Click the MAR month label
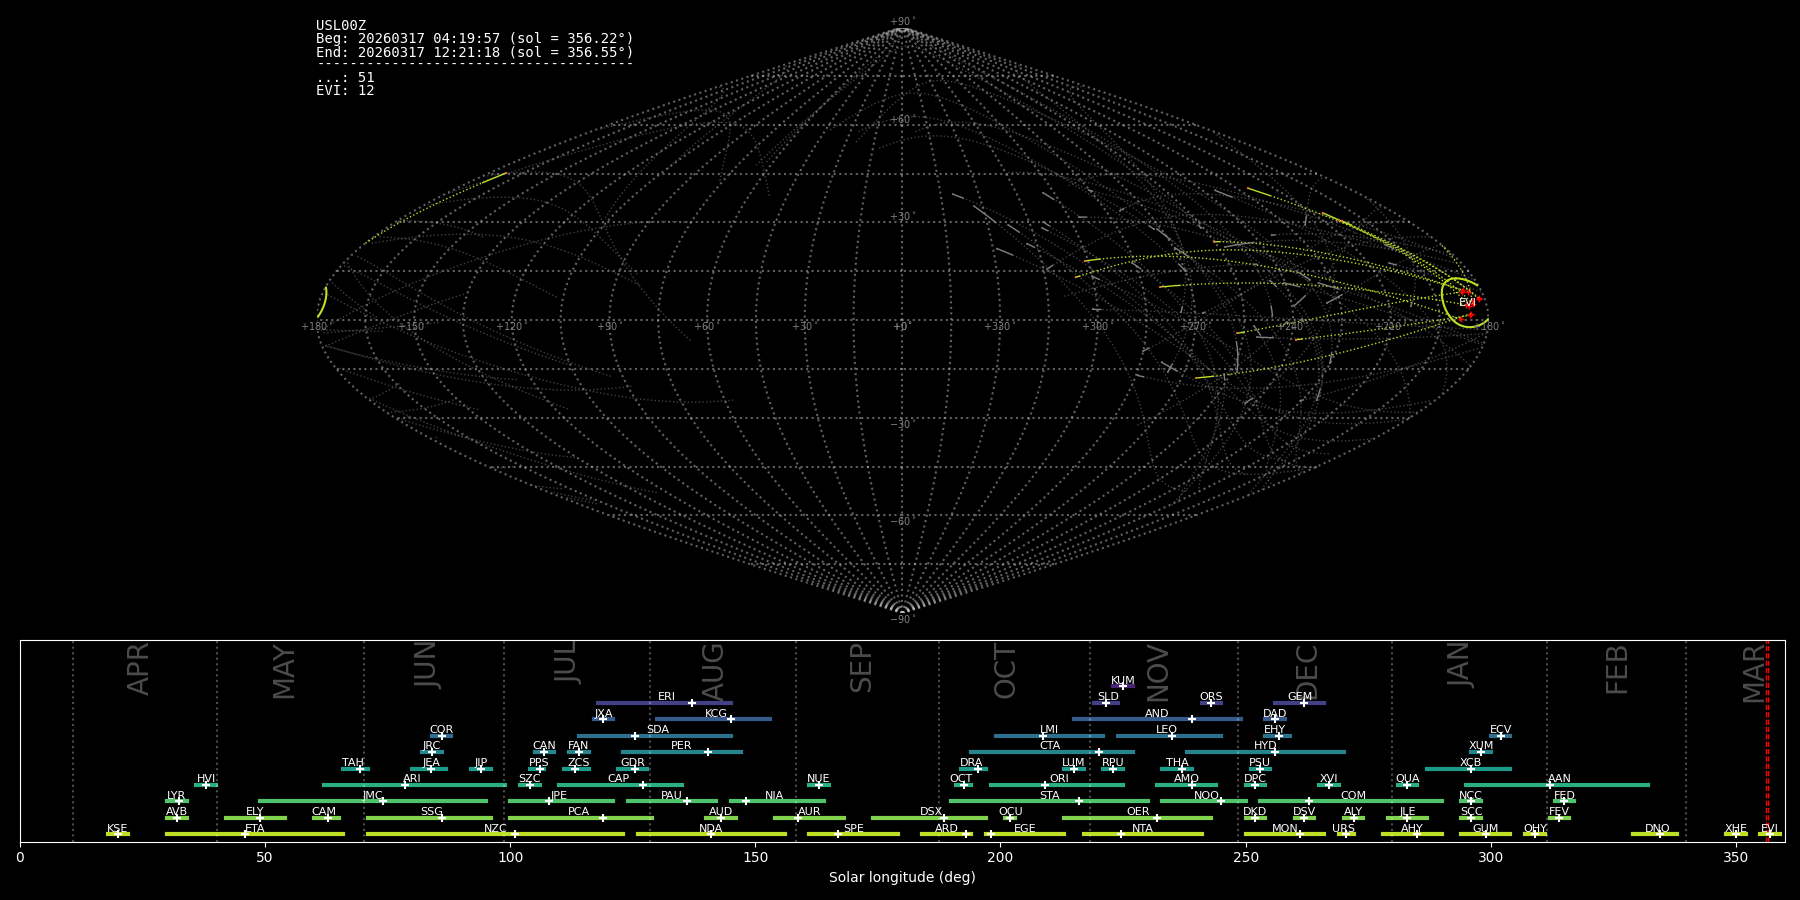 (x=1754, y=673)
